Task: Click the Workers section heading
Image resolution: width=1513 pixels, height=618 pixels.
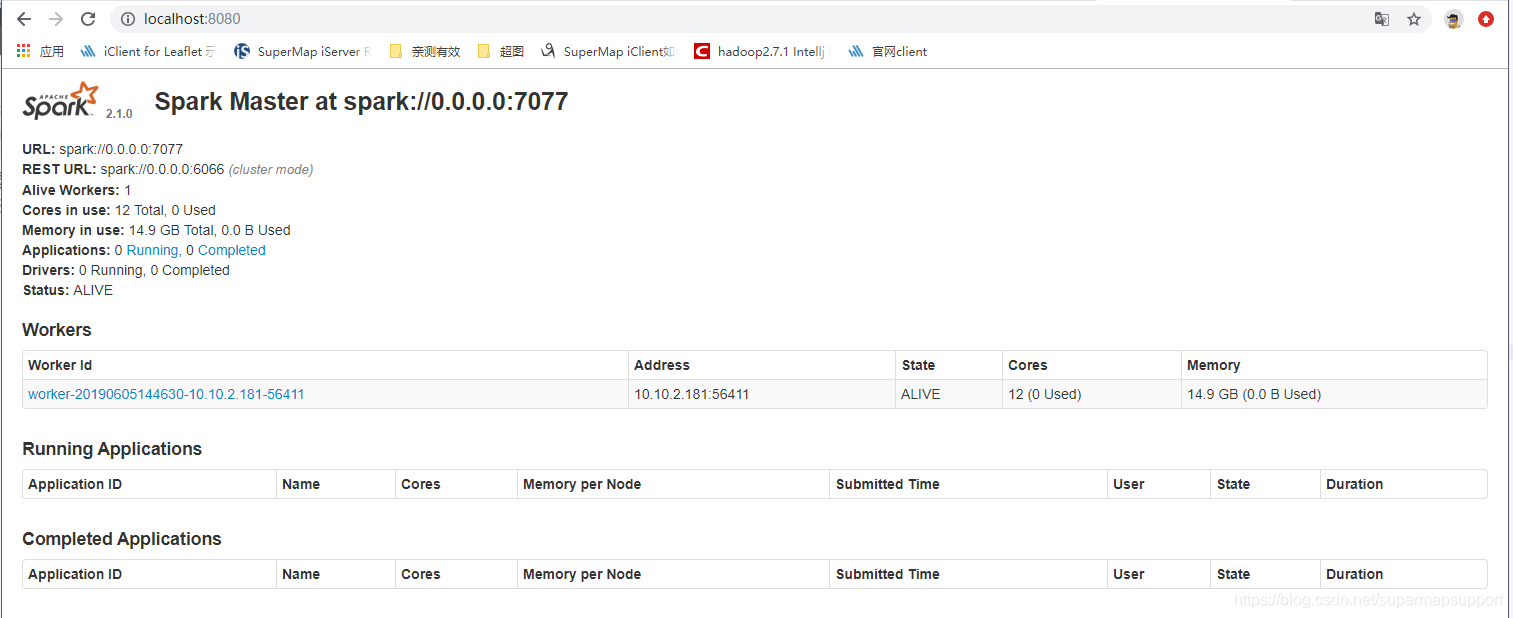Action: (x=57, y=330)
